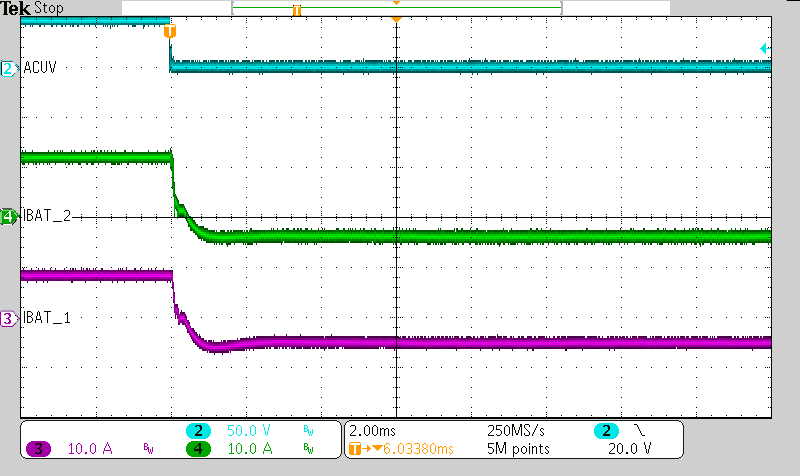
Task: Toggle the cyan channel 2 vertical badge
Action: (198, 430)
